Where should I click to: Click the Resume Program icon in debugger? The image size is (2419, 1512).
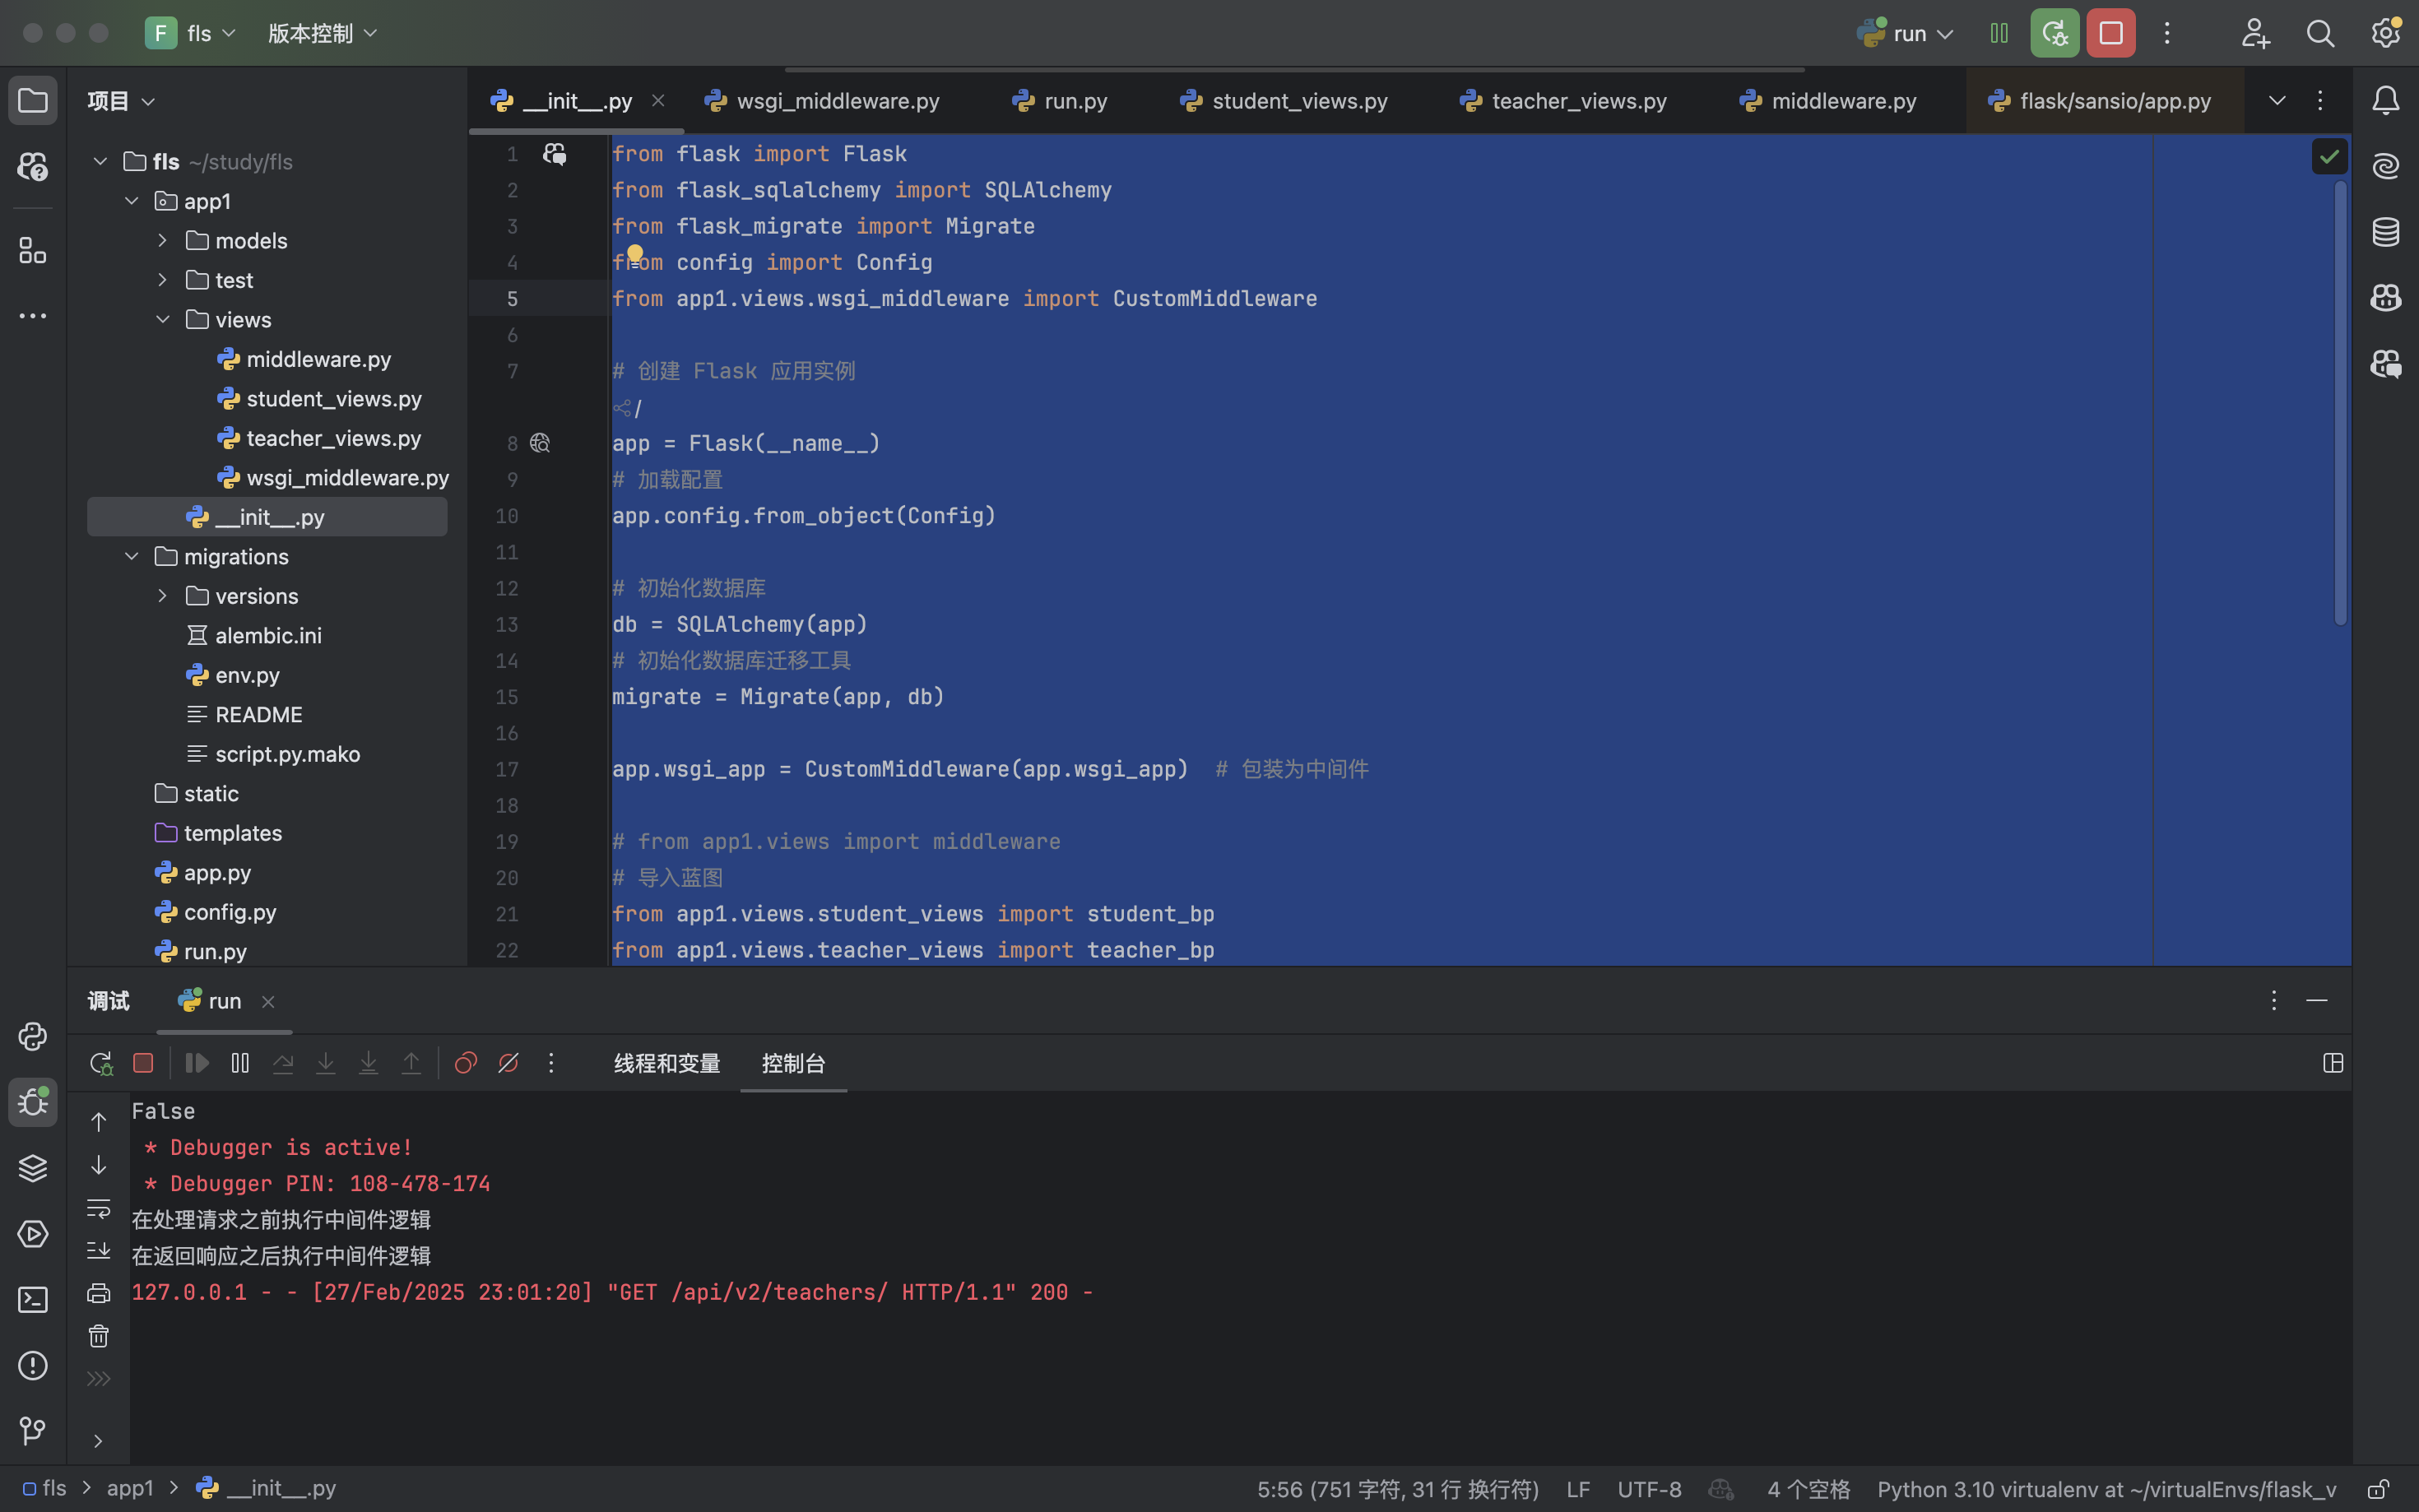tap(197, 1063)
